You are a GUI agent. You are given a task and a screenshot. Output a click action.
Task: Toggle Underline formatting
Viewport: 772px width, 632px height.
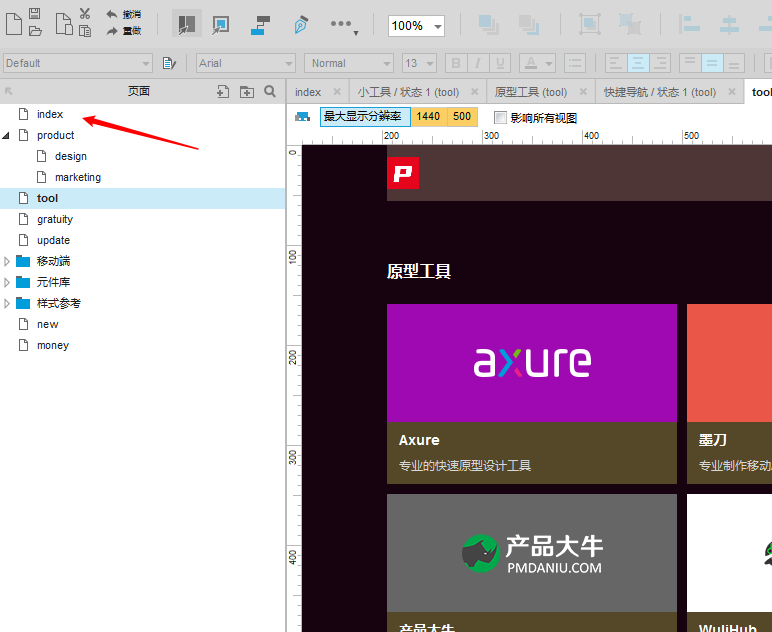(x=500, y=63)
